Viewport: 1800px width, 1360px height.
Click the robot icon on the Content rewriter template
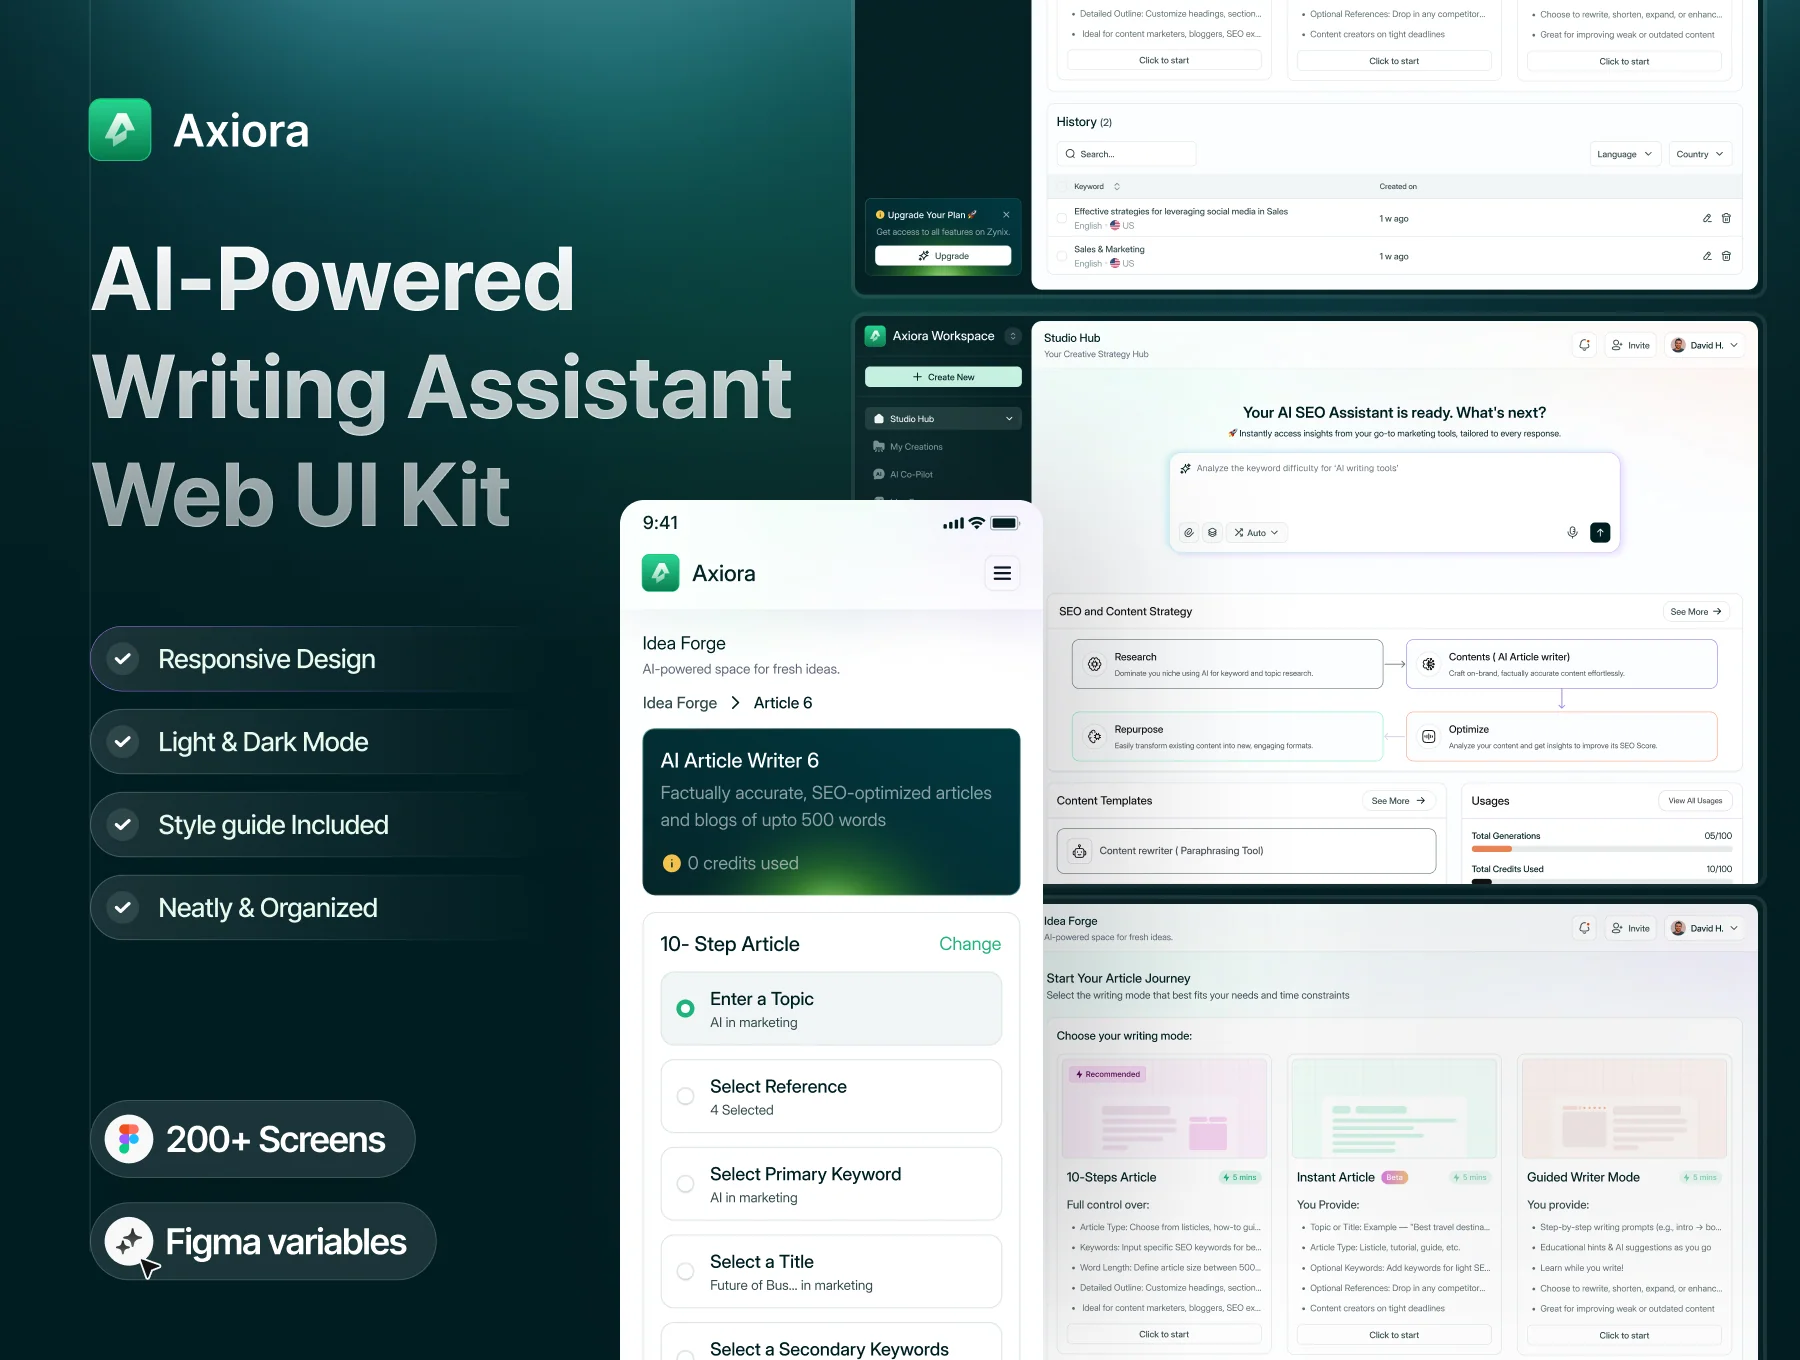[1080, 851]
